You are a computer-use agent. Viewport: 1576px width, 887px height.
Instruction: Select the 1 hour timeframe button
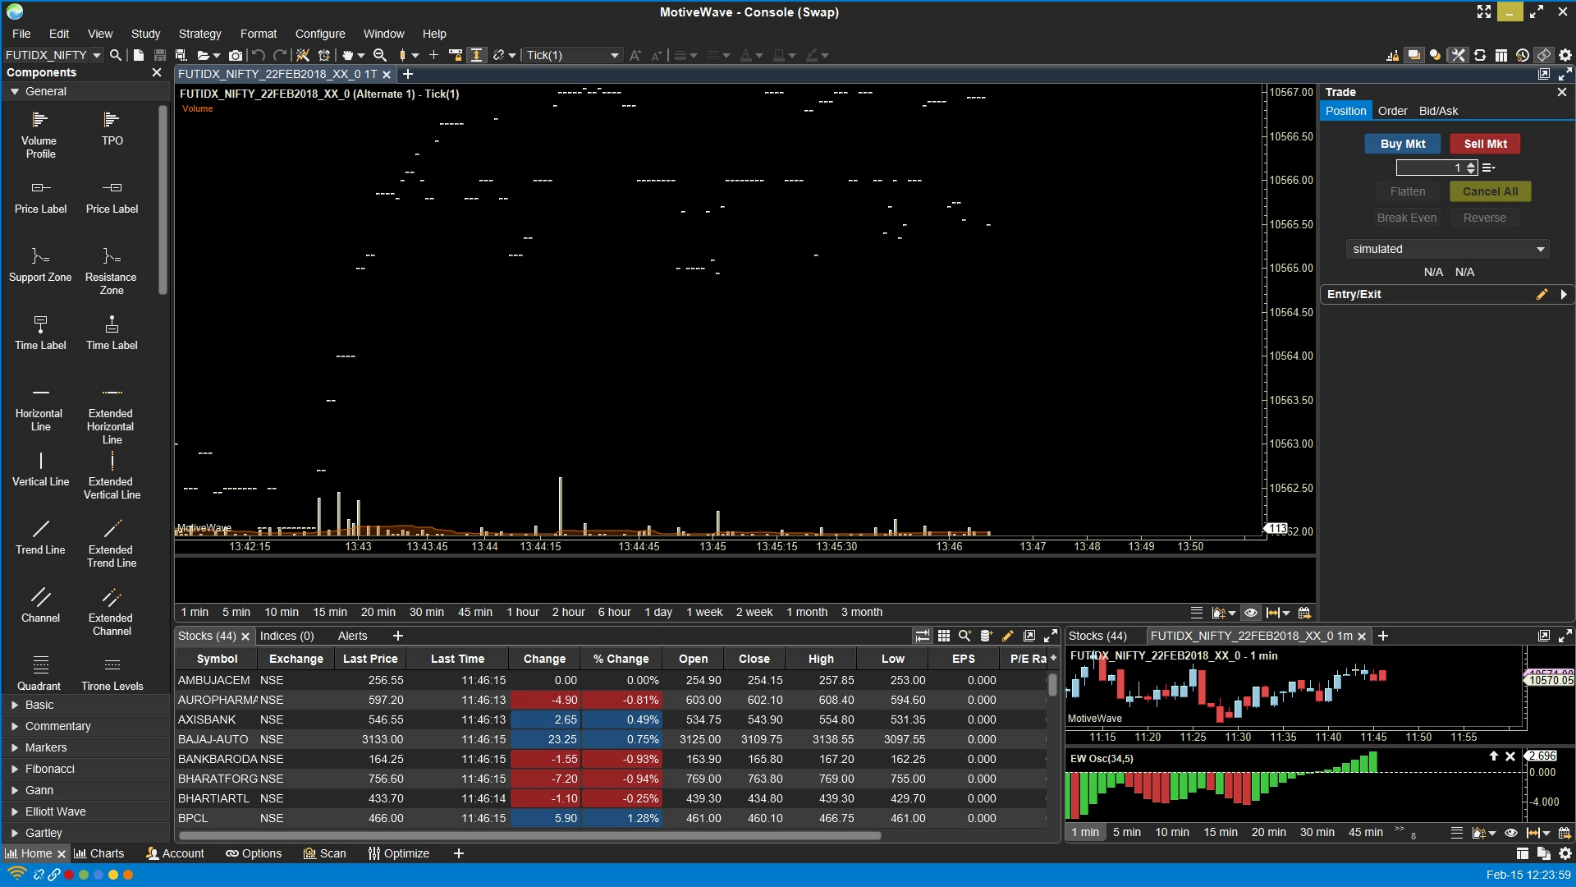click(522, 613)
